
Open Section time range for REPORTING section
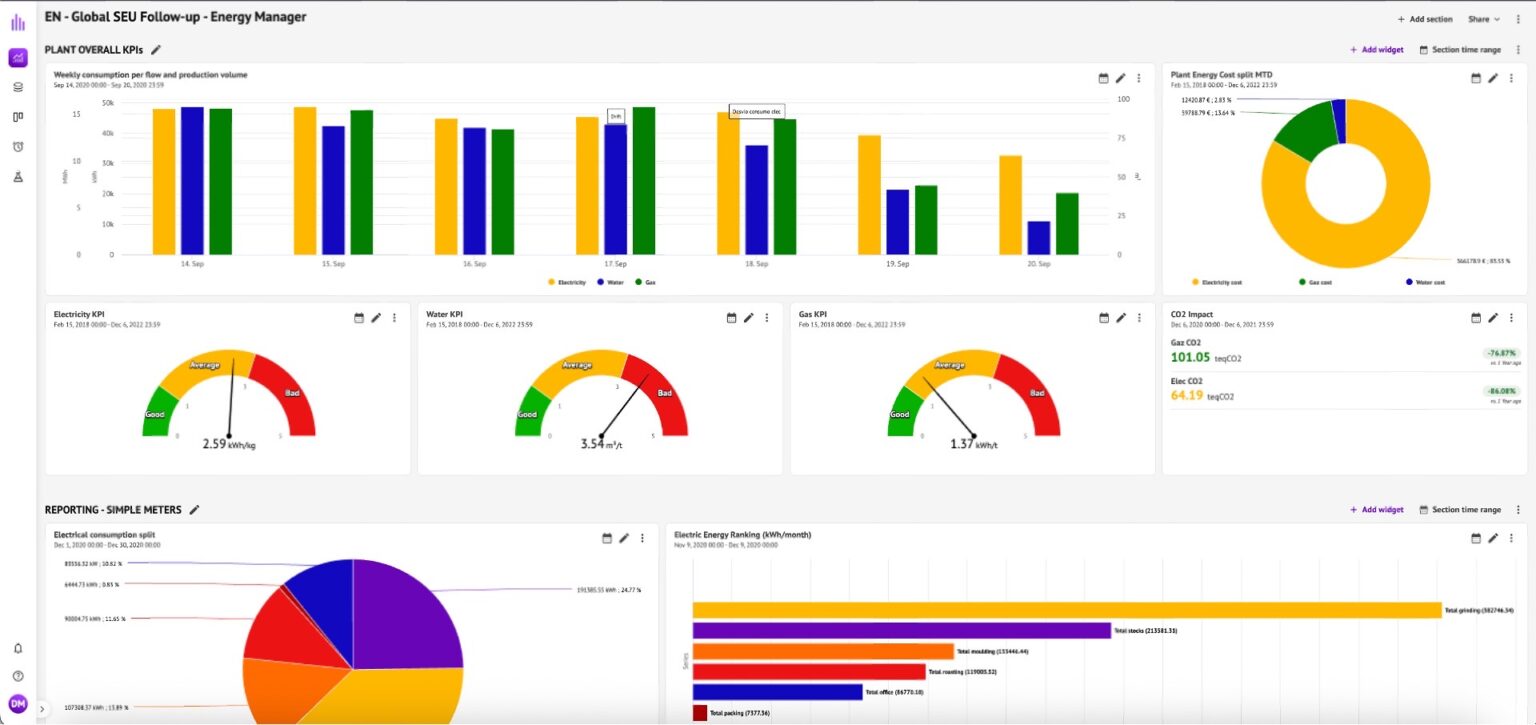[x=1460, y=509]
